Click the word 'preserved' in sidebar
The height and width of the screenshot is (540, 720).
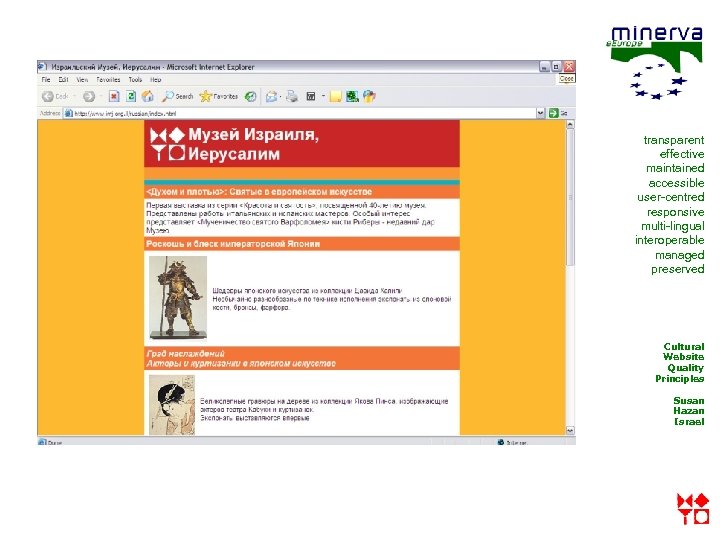tap(678, 269)
